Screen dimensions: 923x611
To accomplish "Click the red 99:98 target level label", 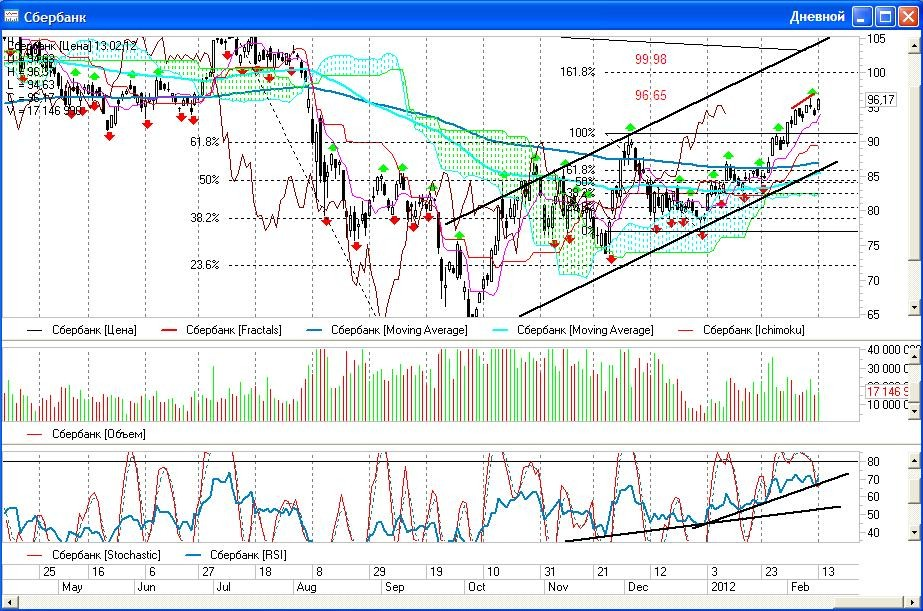I will click(650, 59).
